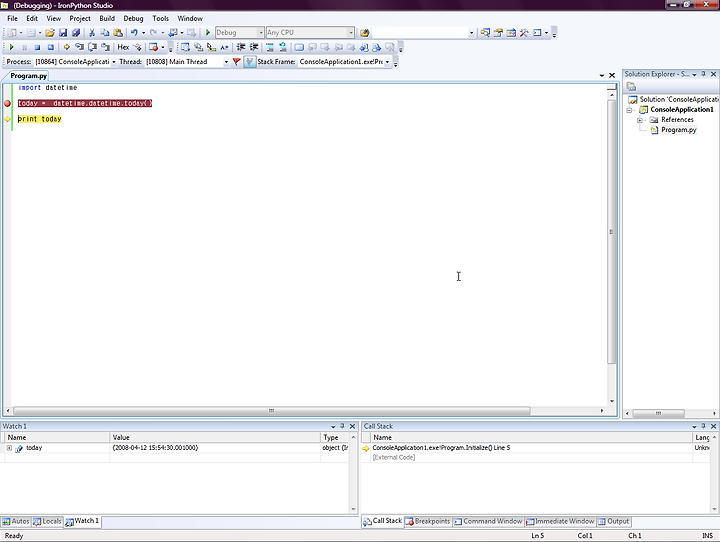
Task: Click the Solution Explorer horizontal scrollbar
Action: coord(658,413)
